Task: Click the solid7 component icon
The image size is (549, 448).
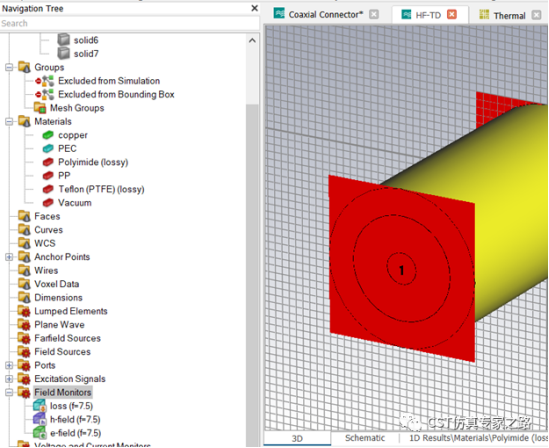Action: (x=63, y=53)
